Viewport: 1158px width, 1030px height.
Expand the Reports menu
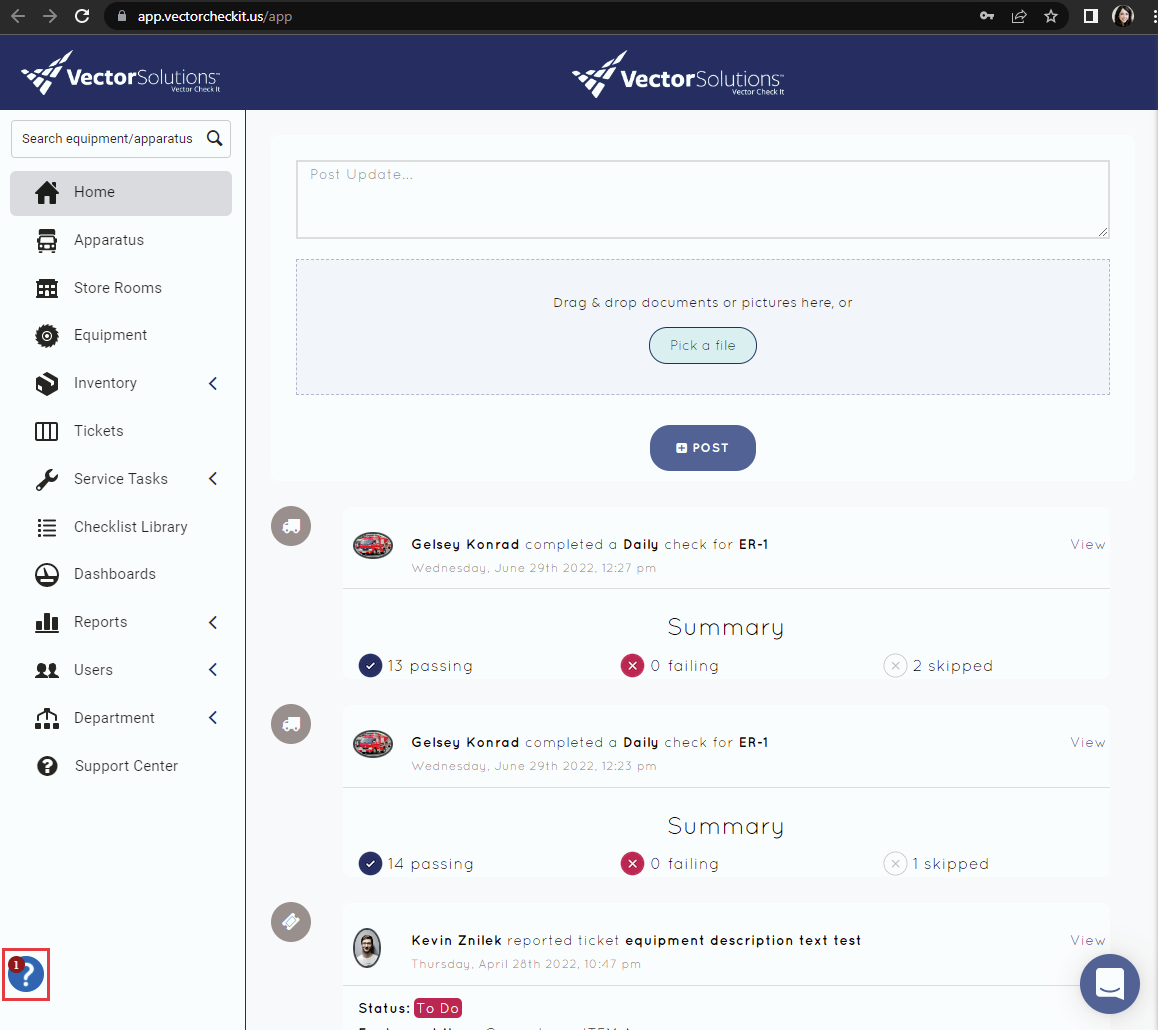tap(100, 622)
